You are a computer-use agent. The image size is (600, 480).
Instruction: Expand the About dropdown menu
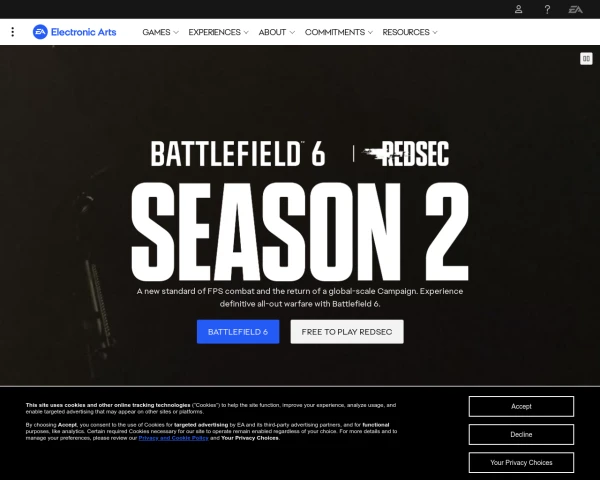[x=276, y=32]
